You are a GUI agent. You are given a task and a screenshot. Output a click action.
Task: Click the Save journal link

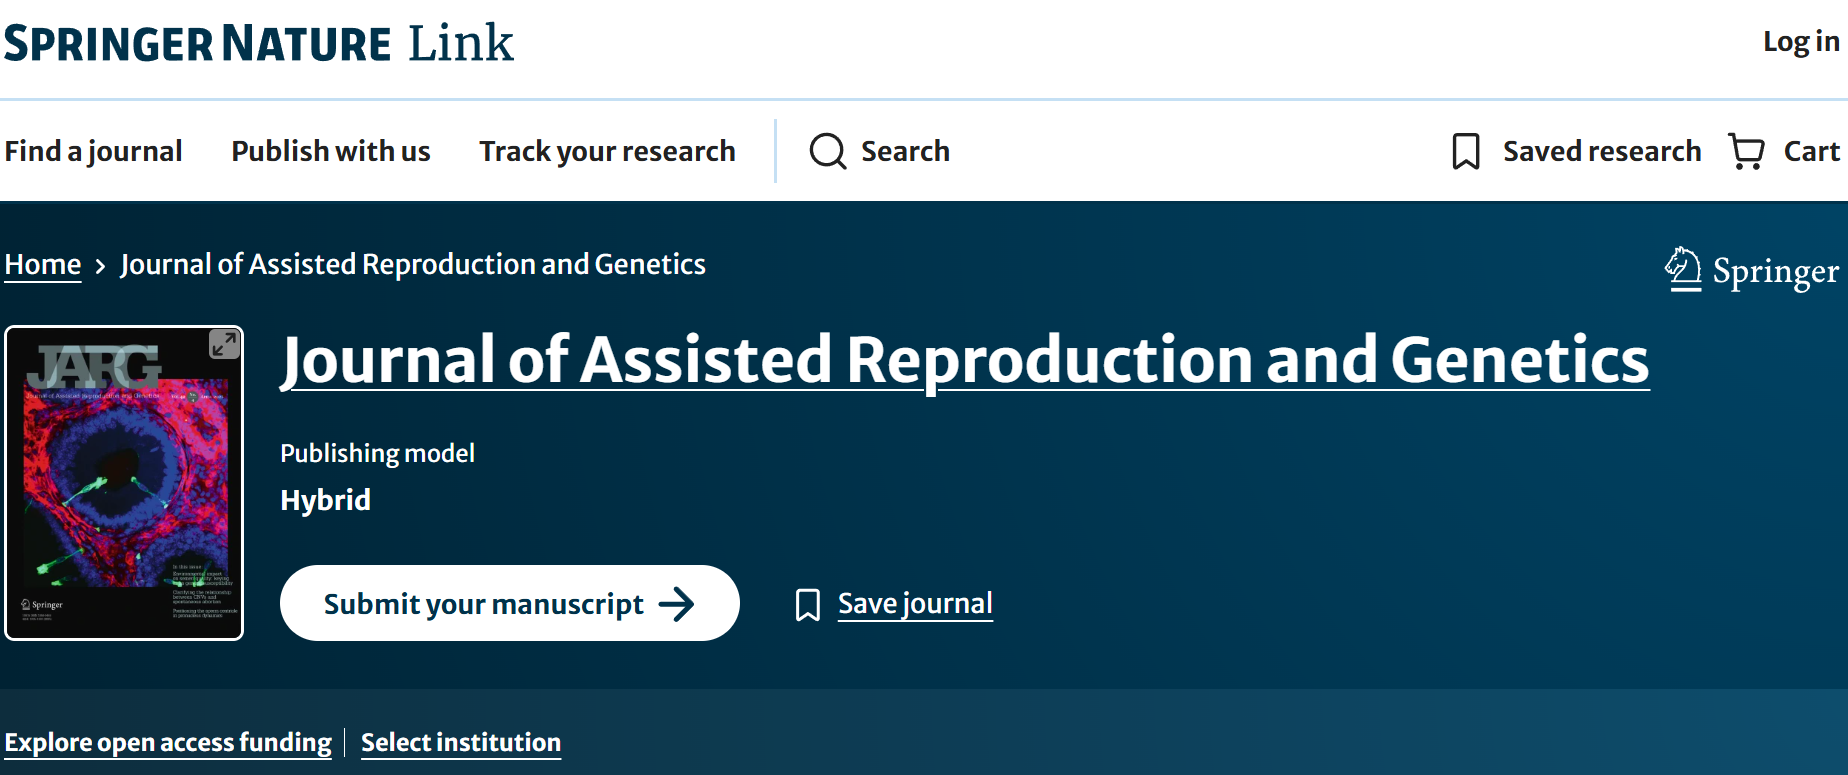point(915,604)
